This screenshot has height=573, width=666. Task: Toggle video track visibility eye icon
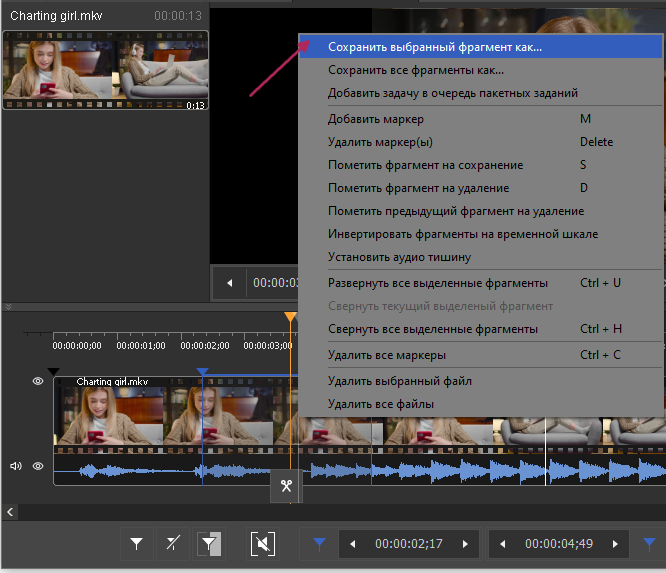(x=38, y=381)
